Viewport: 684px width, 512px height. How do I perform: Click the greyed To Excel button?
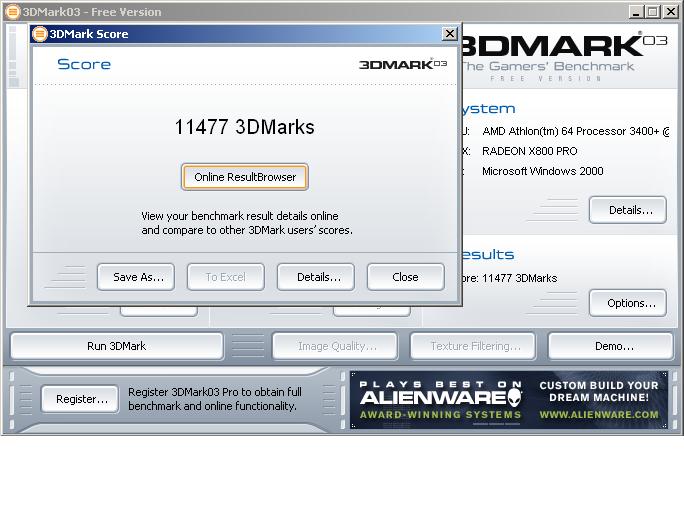[x=226, y=277]
